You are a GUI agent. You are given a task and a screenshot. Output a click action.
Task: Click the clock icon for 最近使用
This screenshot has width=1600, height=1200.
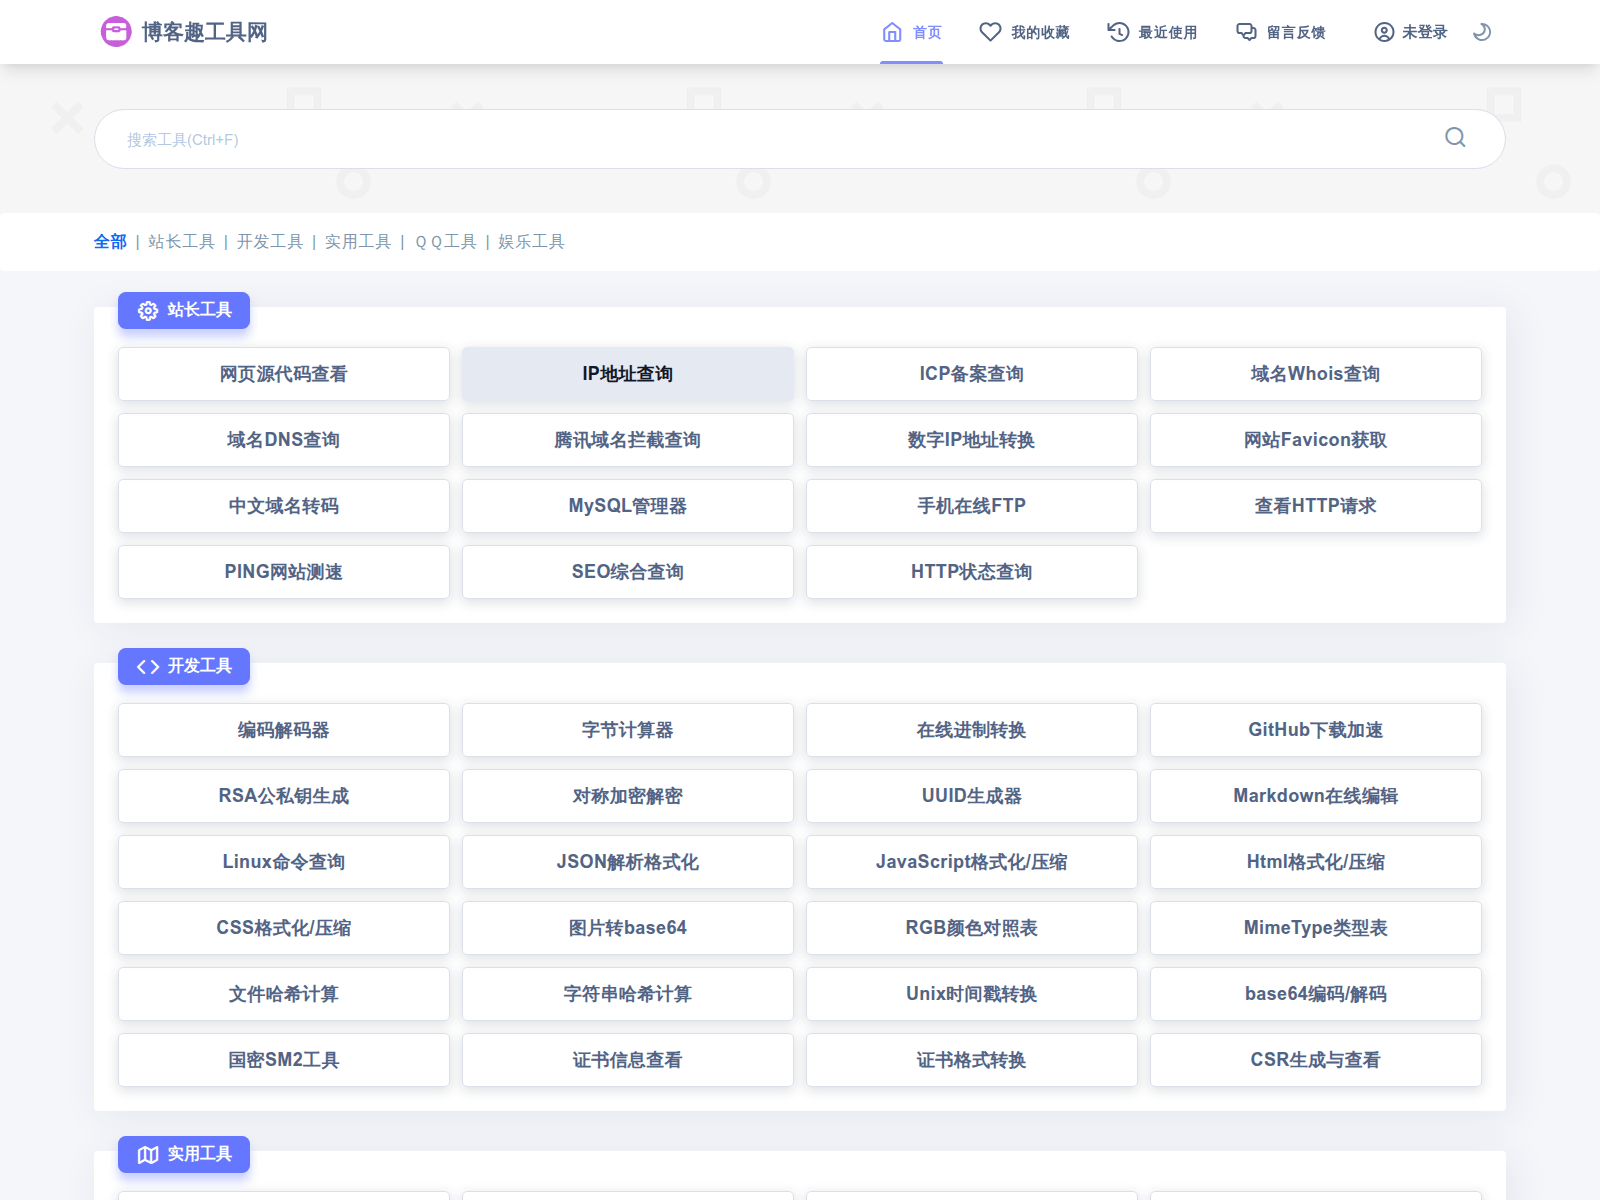coord(1118,32)
